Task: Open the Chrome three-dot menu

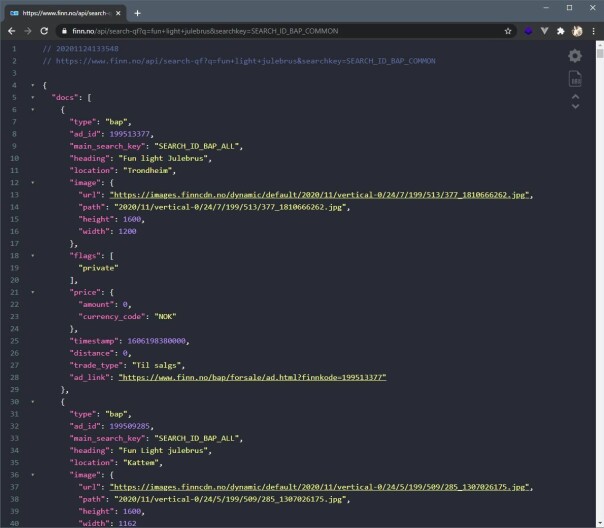Action: pyautogui.click(x=593, y=31)
